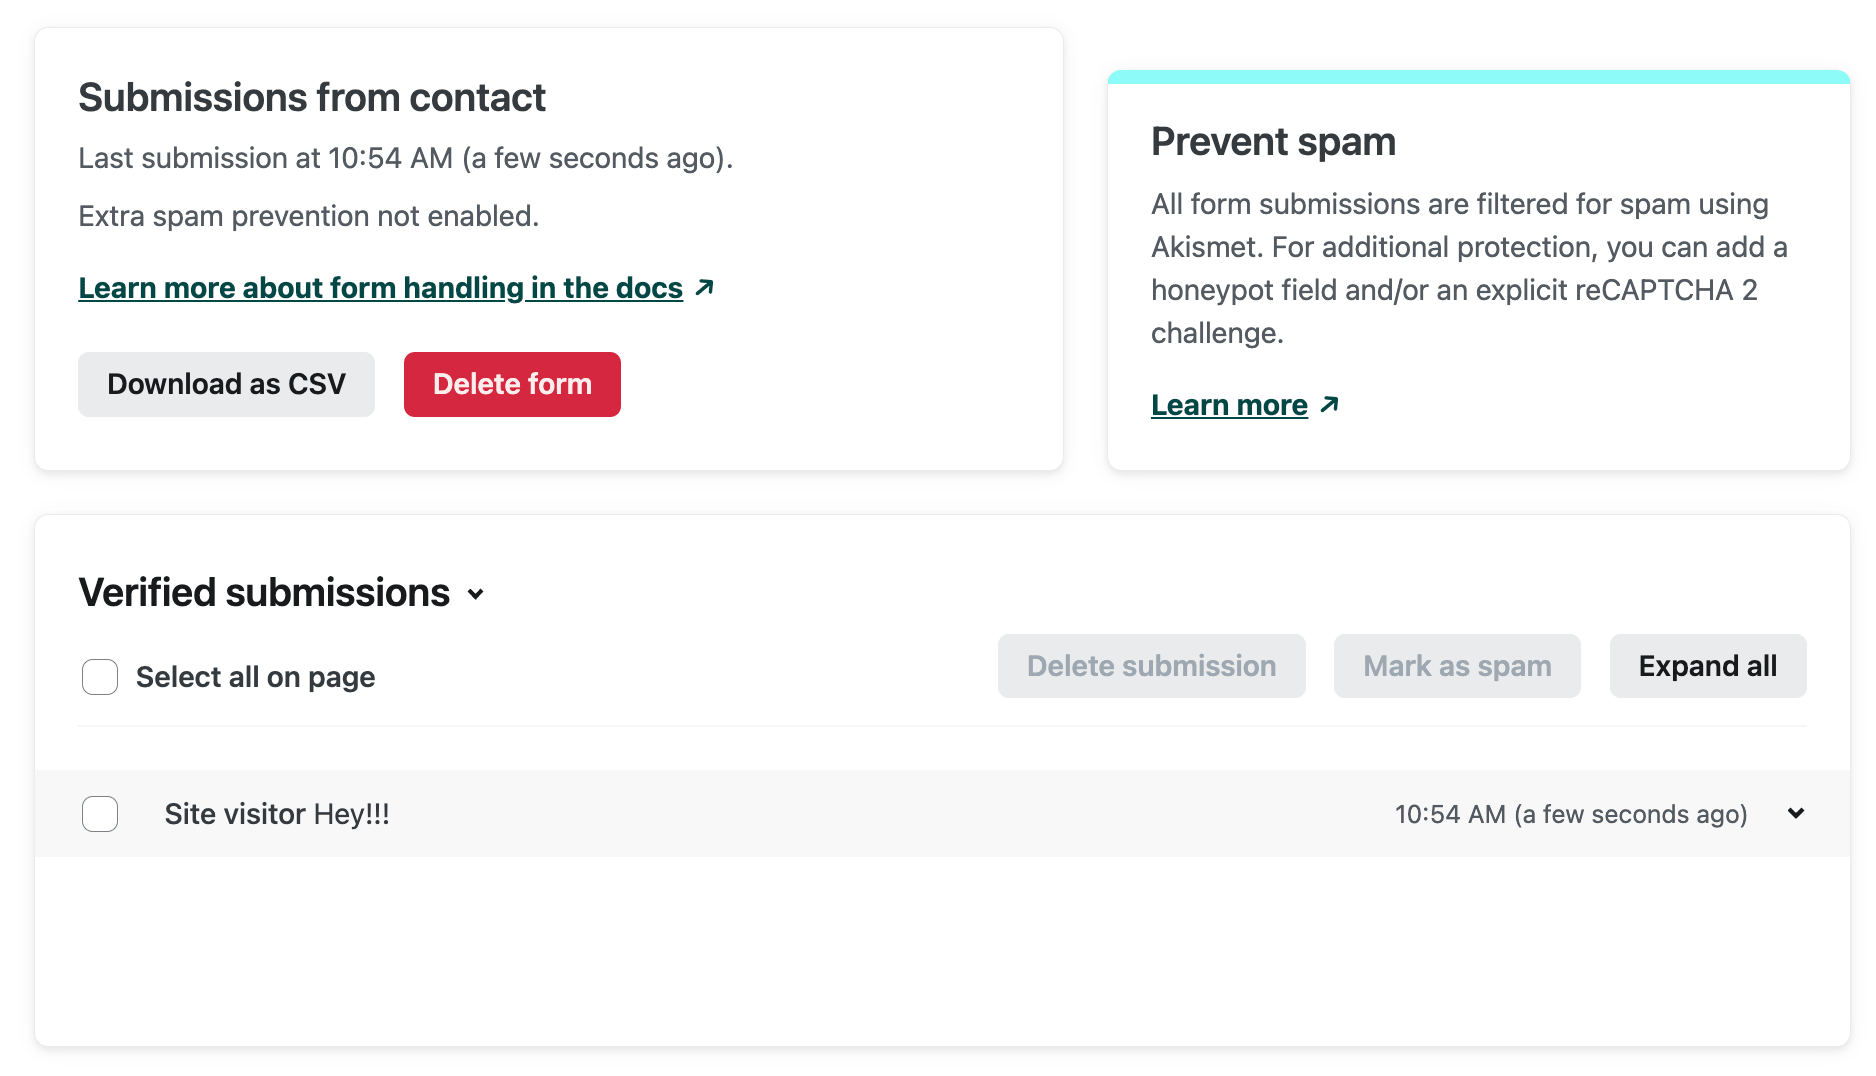This screenshot has width=1876, height=1076.
Task: Toggle Select all on page checkbox
Action: [100, 677]
